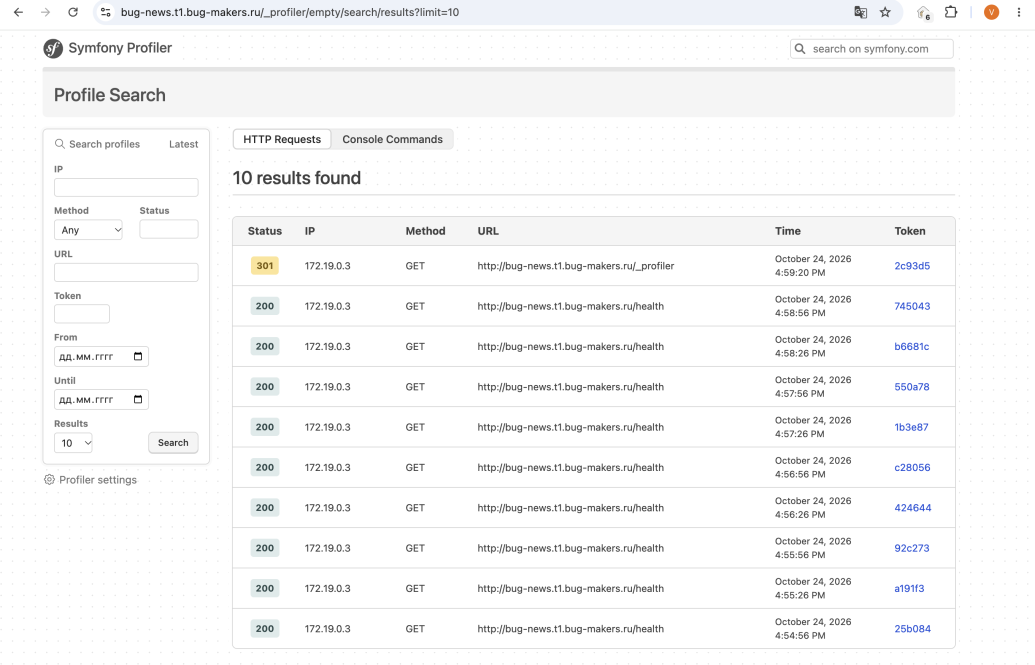1035x665 pixels.
Task: Click the Method column header
Action: [425, 230]
